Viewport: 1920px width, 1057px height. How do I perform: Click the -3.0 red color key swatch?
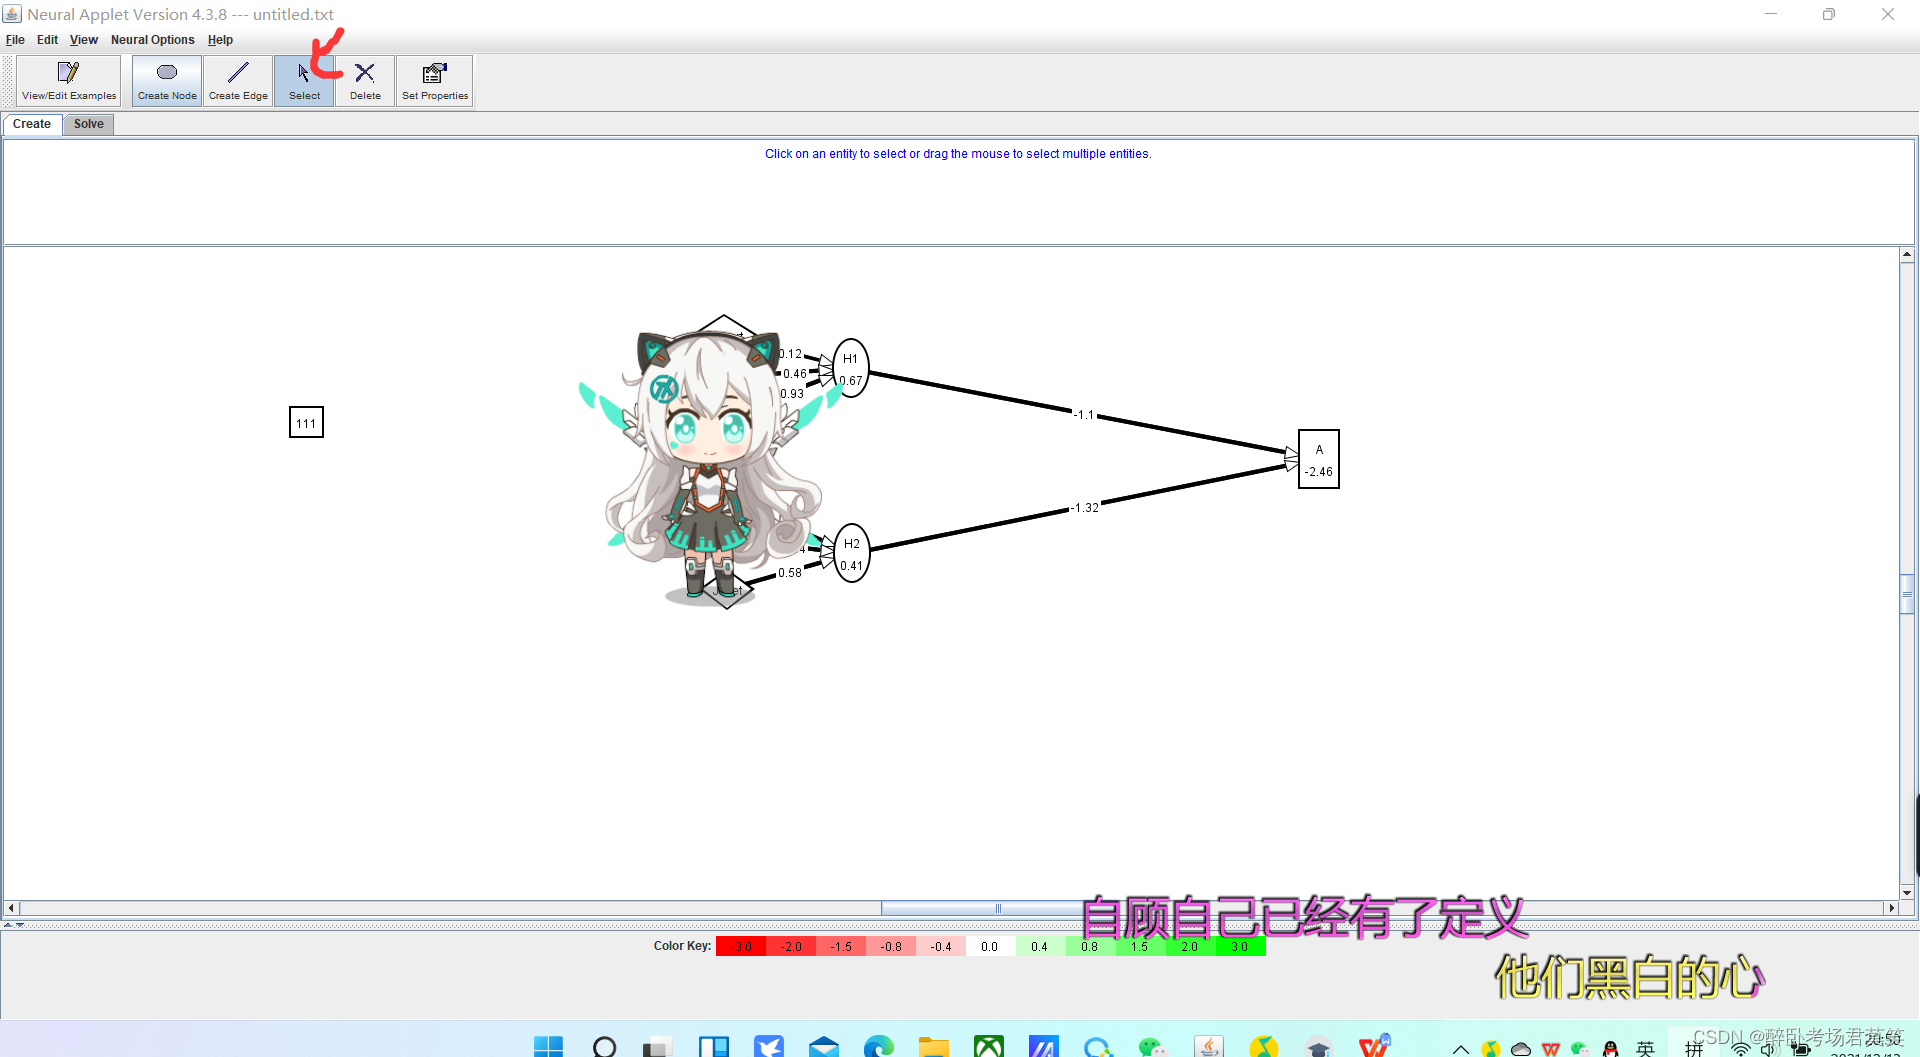coord(741,946)
